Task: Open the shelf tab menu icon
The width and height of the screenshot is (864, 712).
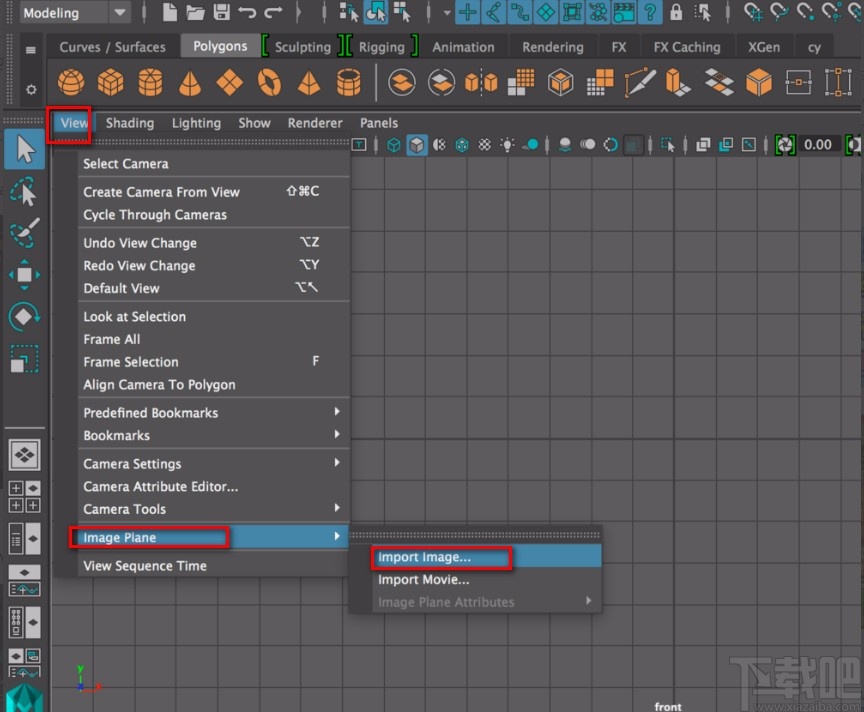Action: point(31,50)
